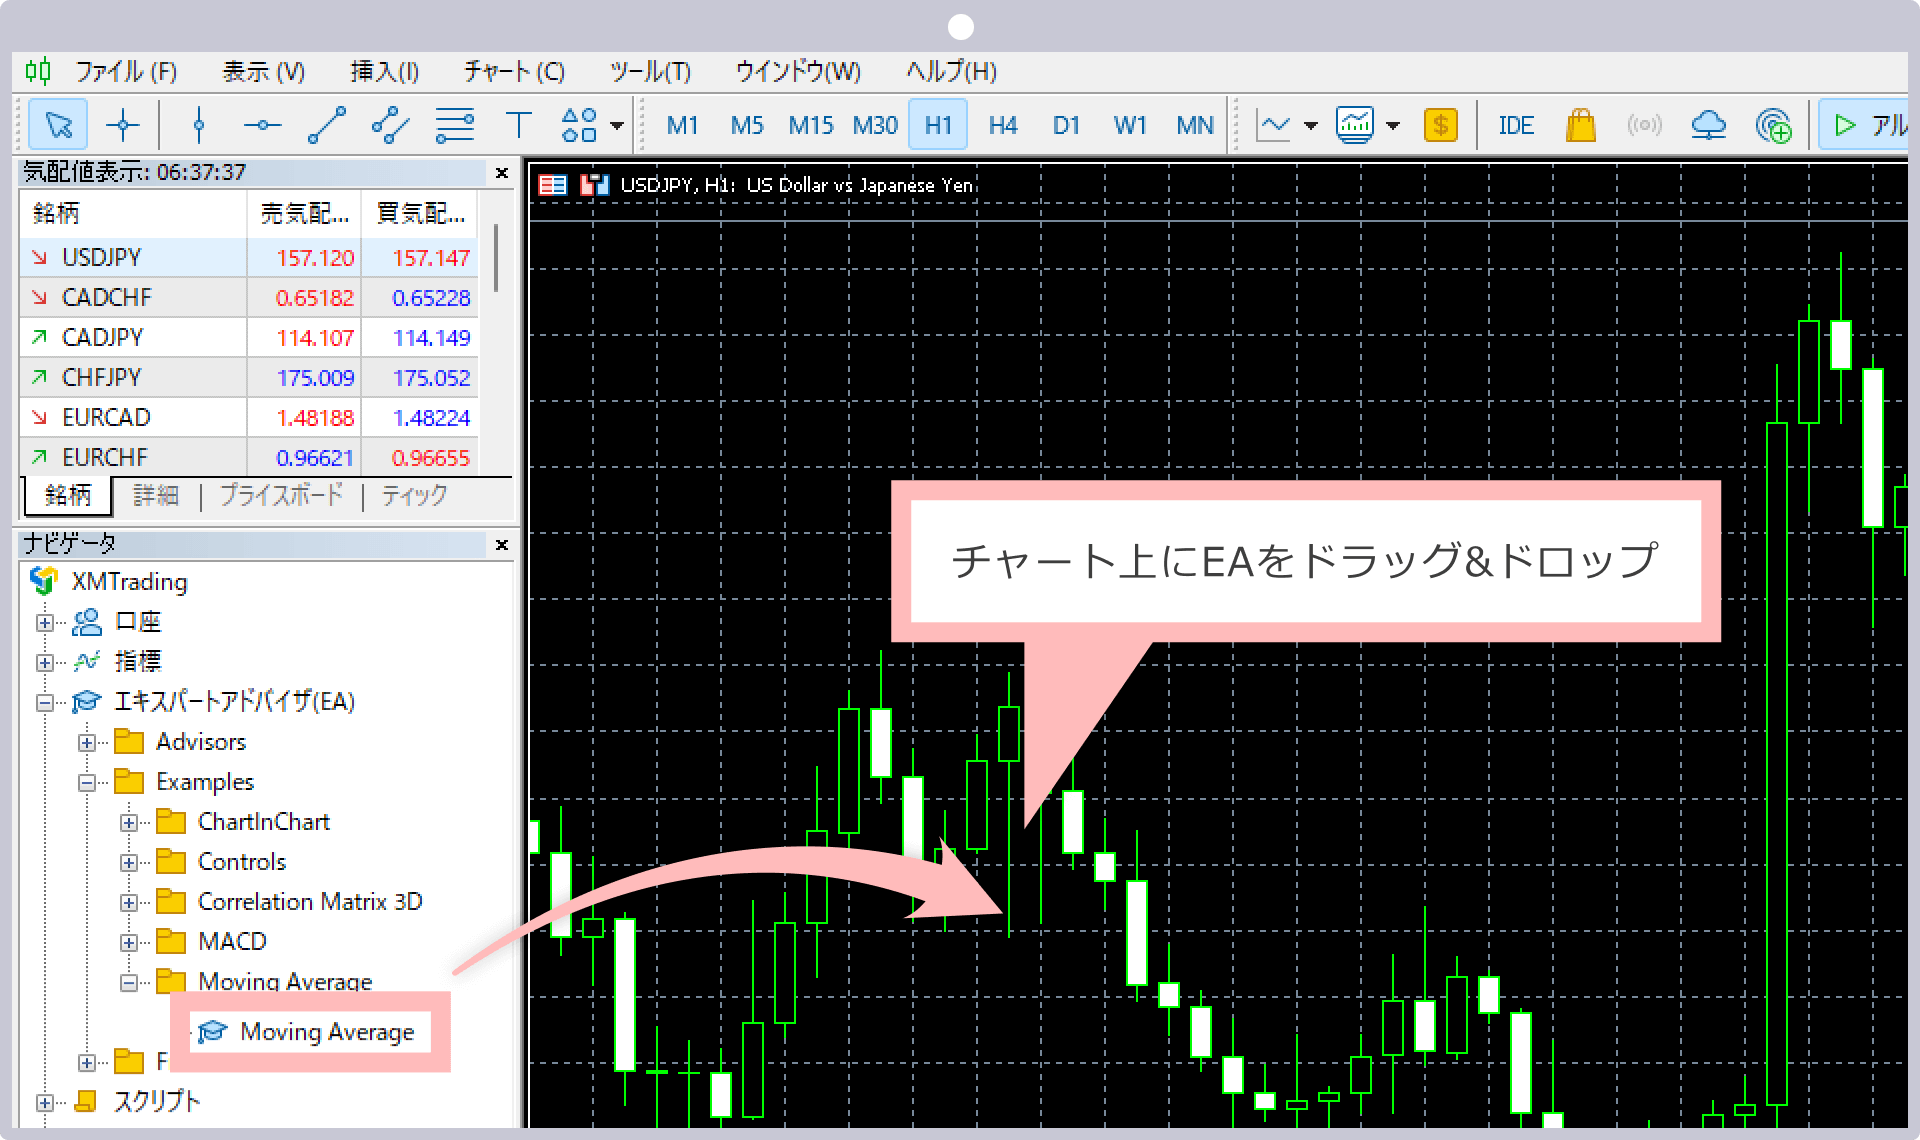Open the 挿入(I) menu
Screen dimensions: 1920x1140
pos(384,72)
